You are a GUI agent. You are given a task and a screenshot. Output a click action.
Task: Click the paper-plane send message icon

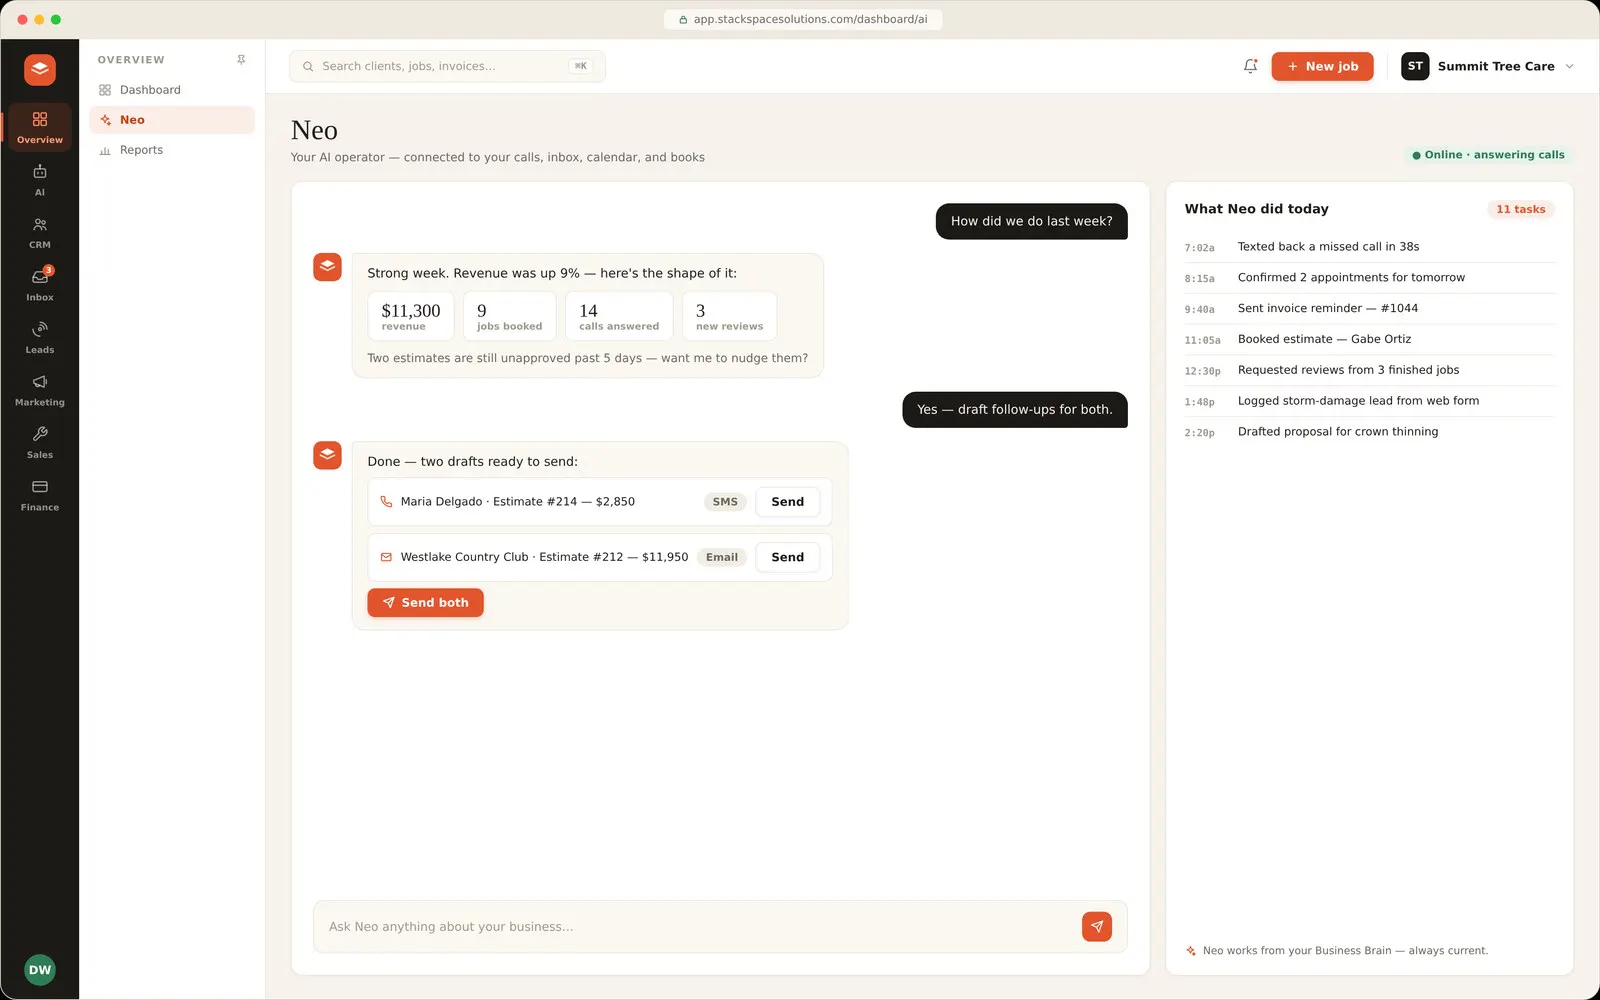point(1097,926)
